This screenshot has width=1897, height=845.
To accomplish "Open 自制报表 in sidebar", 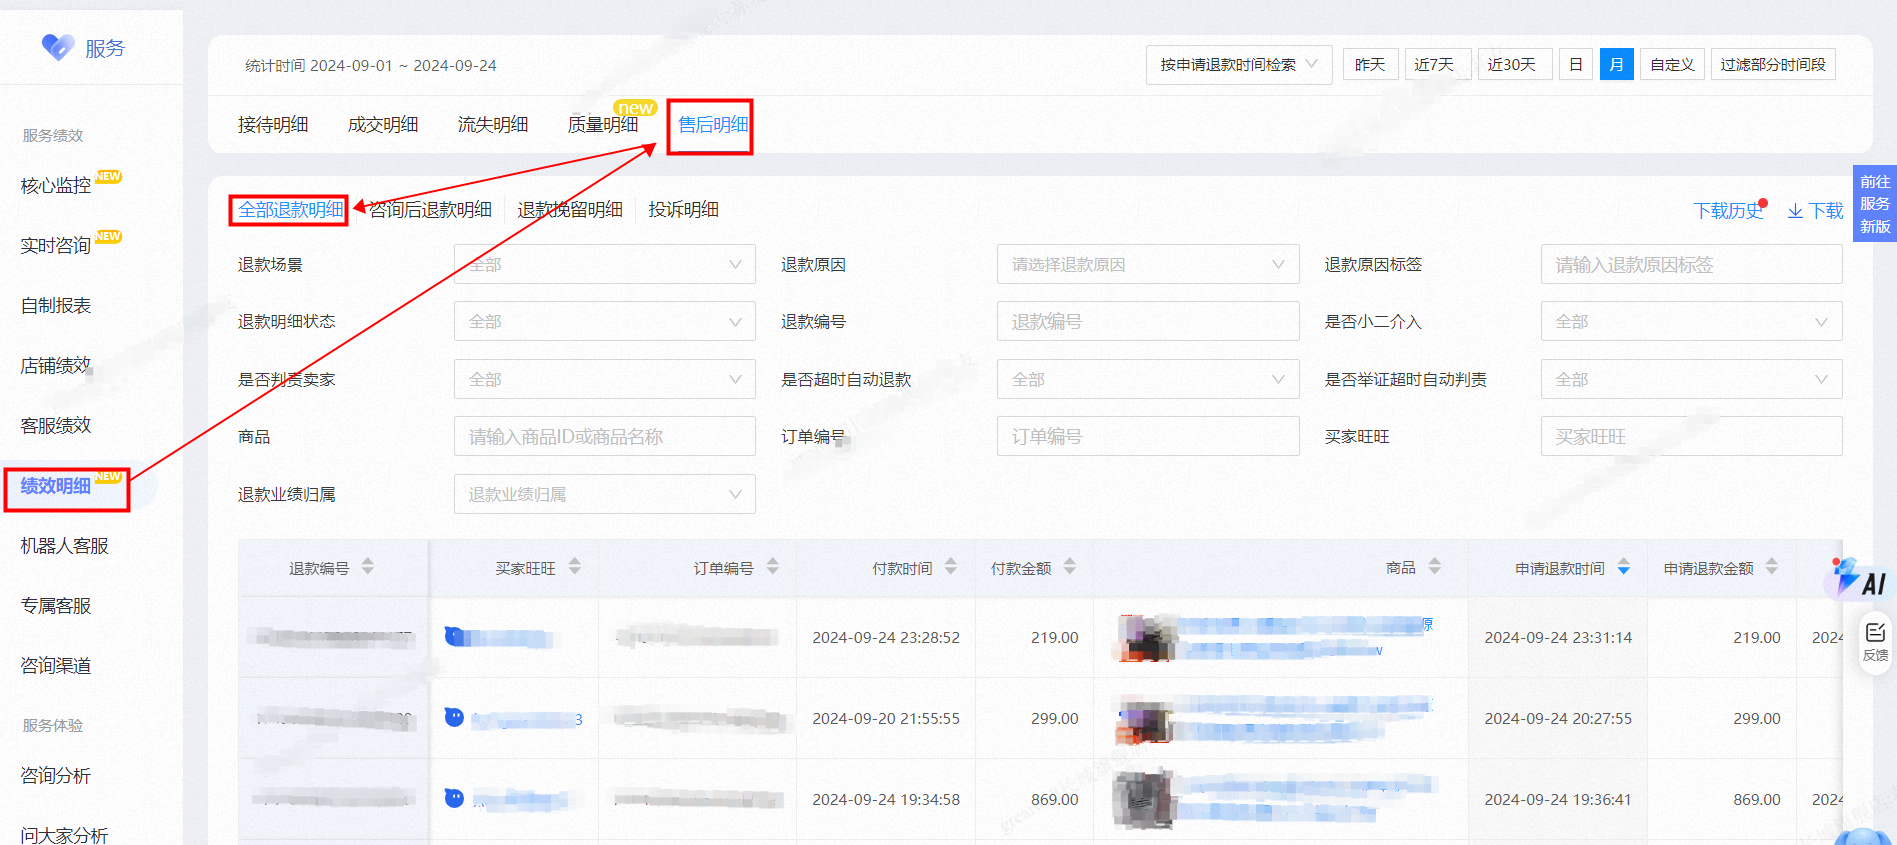I will coord(56,306).
